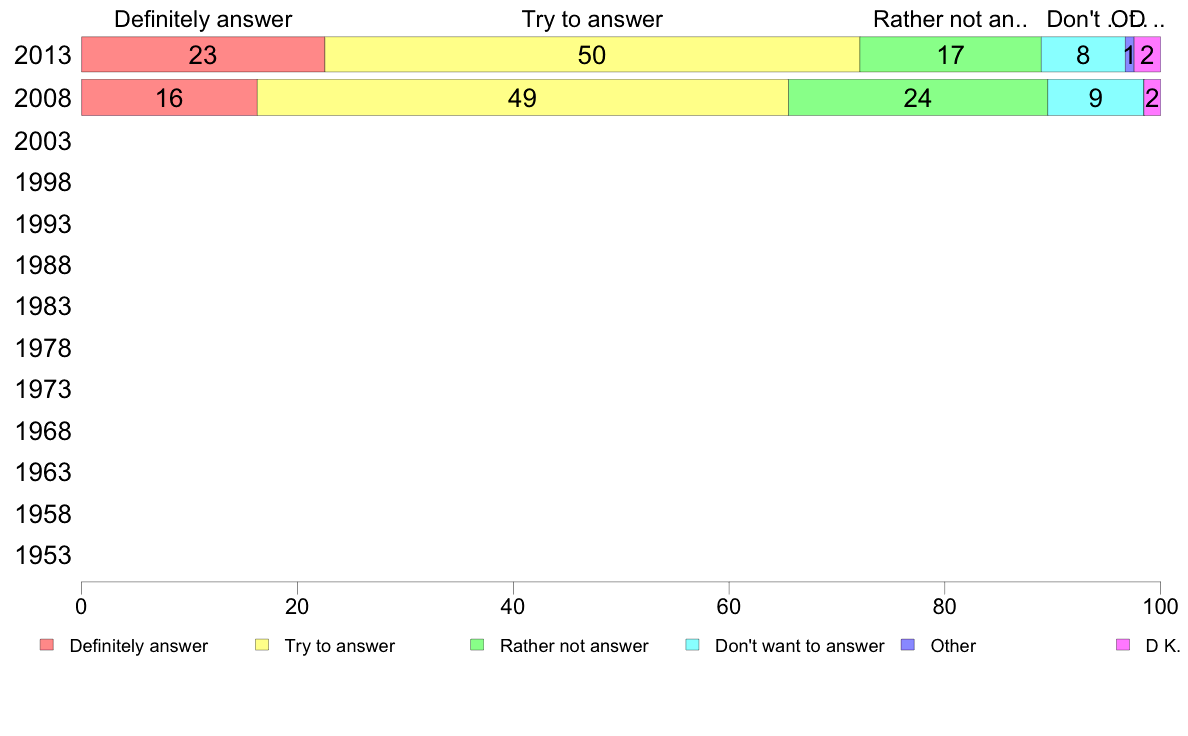Image resolution: width=1188 pixels, height=736 pixels.
Task: Click the green Rather not answer legend swatch
Action: (477, 645)
